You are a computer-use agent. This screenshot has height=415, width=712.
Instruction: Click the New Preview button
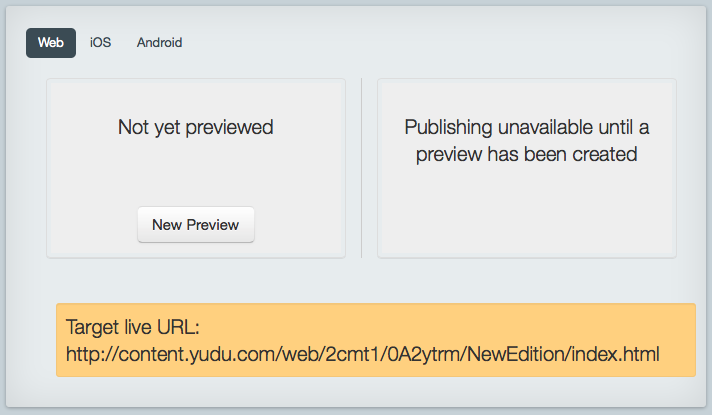tap(196, 225)
